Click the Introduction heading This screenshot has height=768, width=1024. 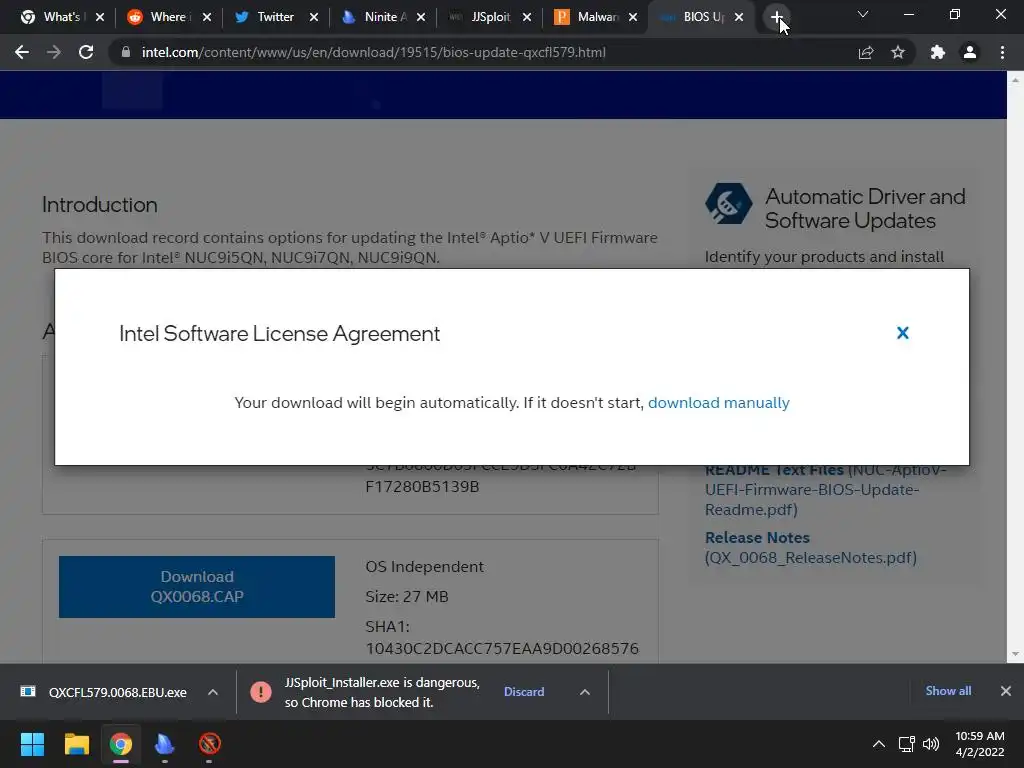tap(99, 204)
